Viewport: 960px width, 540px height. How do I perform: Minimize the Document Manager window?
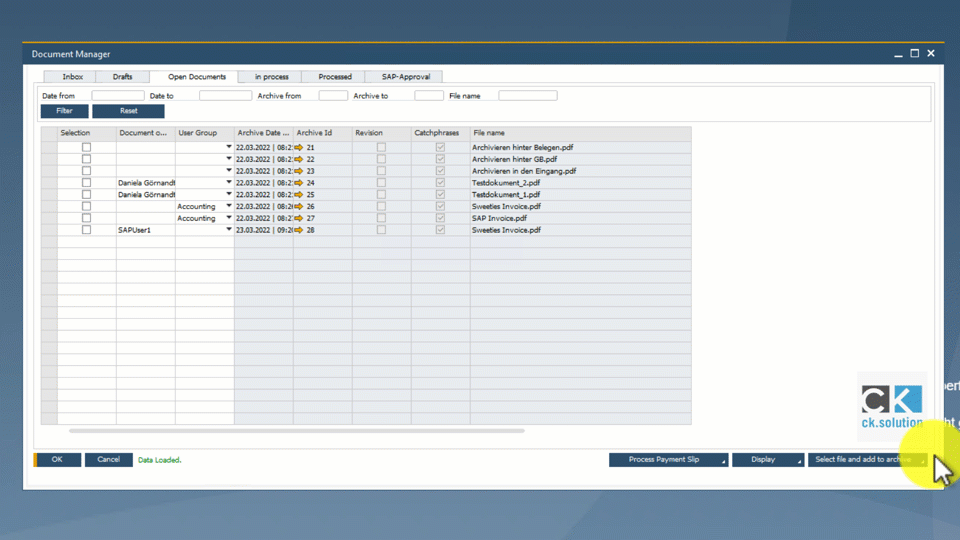click(898, 54)
